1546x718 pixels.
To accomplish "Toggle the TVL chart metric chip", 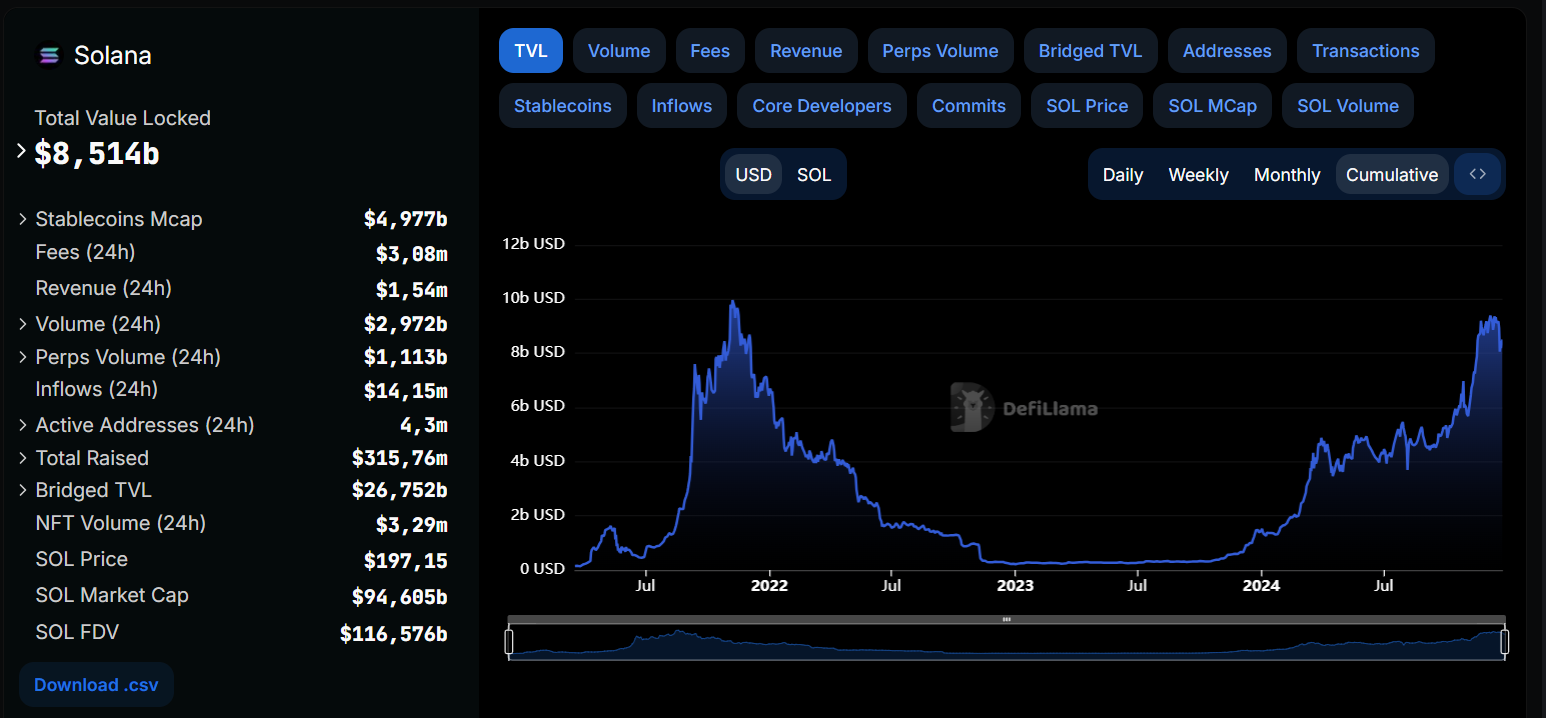I will (x=531, y=51).
